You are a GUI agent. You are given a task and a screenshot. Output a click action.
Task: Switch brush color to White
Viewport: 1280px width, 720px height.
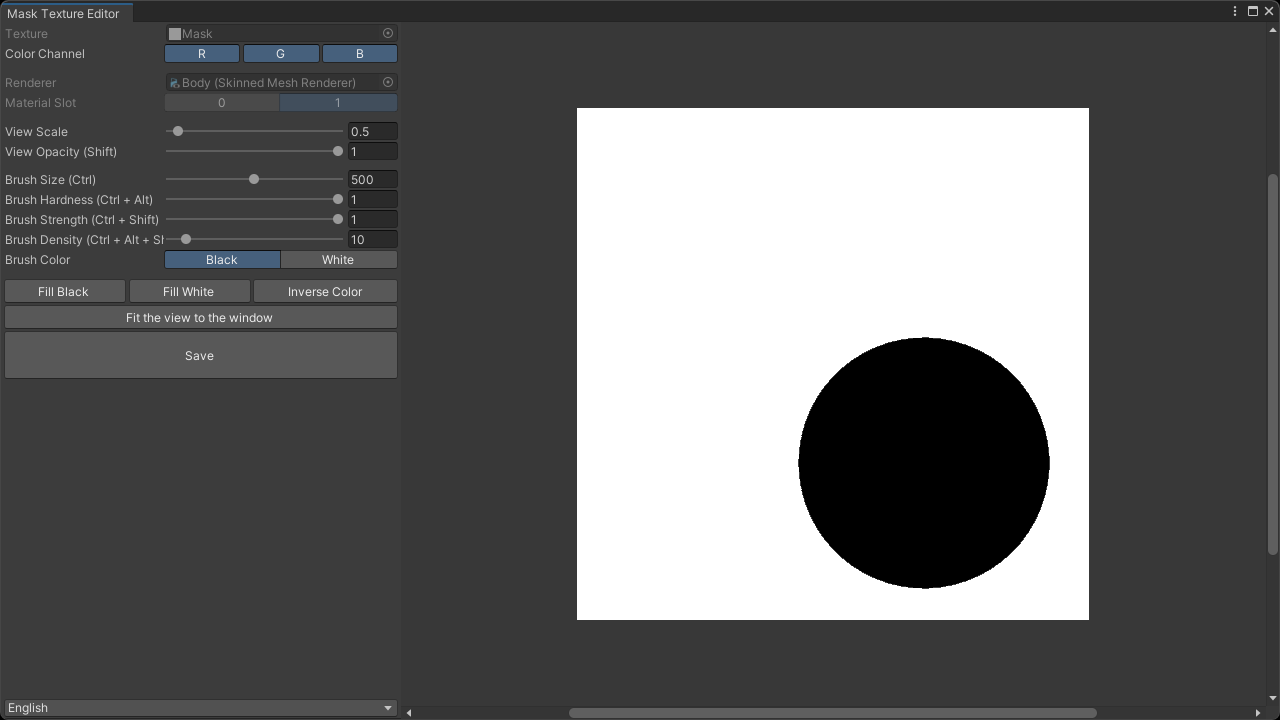click(339, 259)
